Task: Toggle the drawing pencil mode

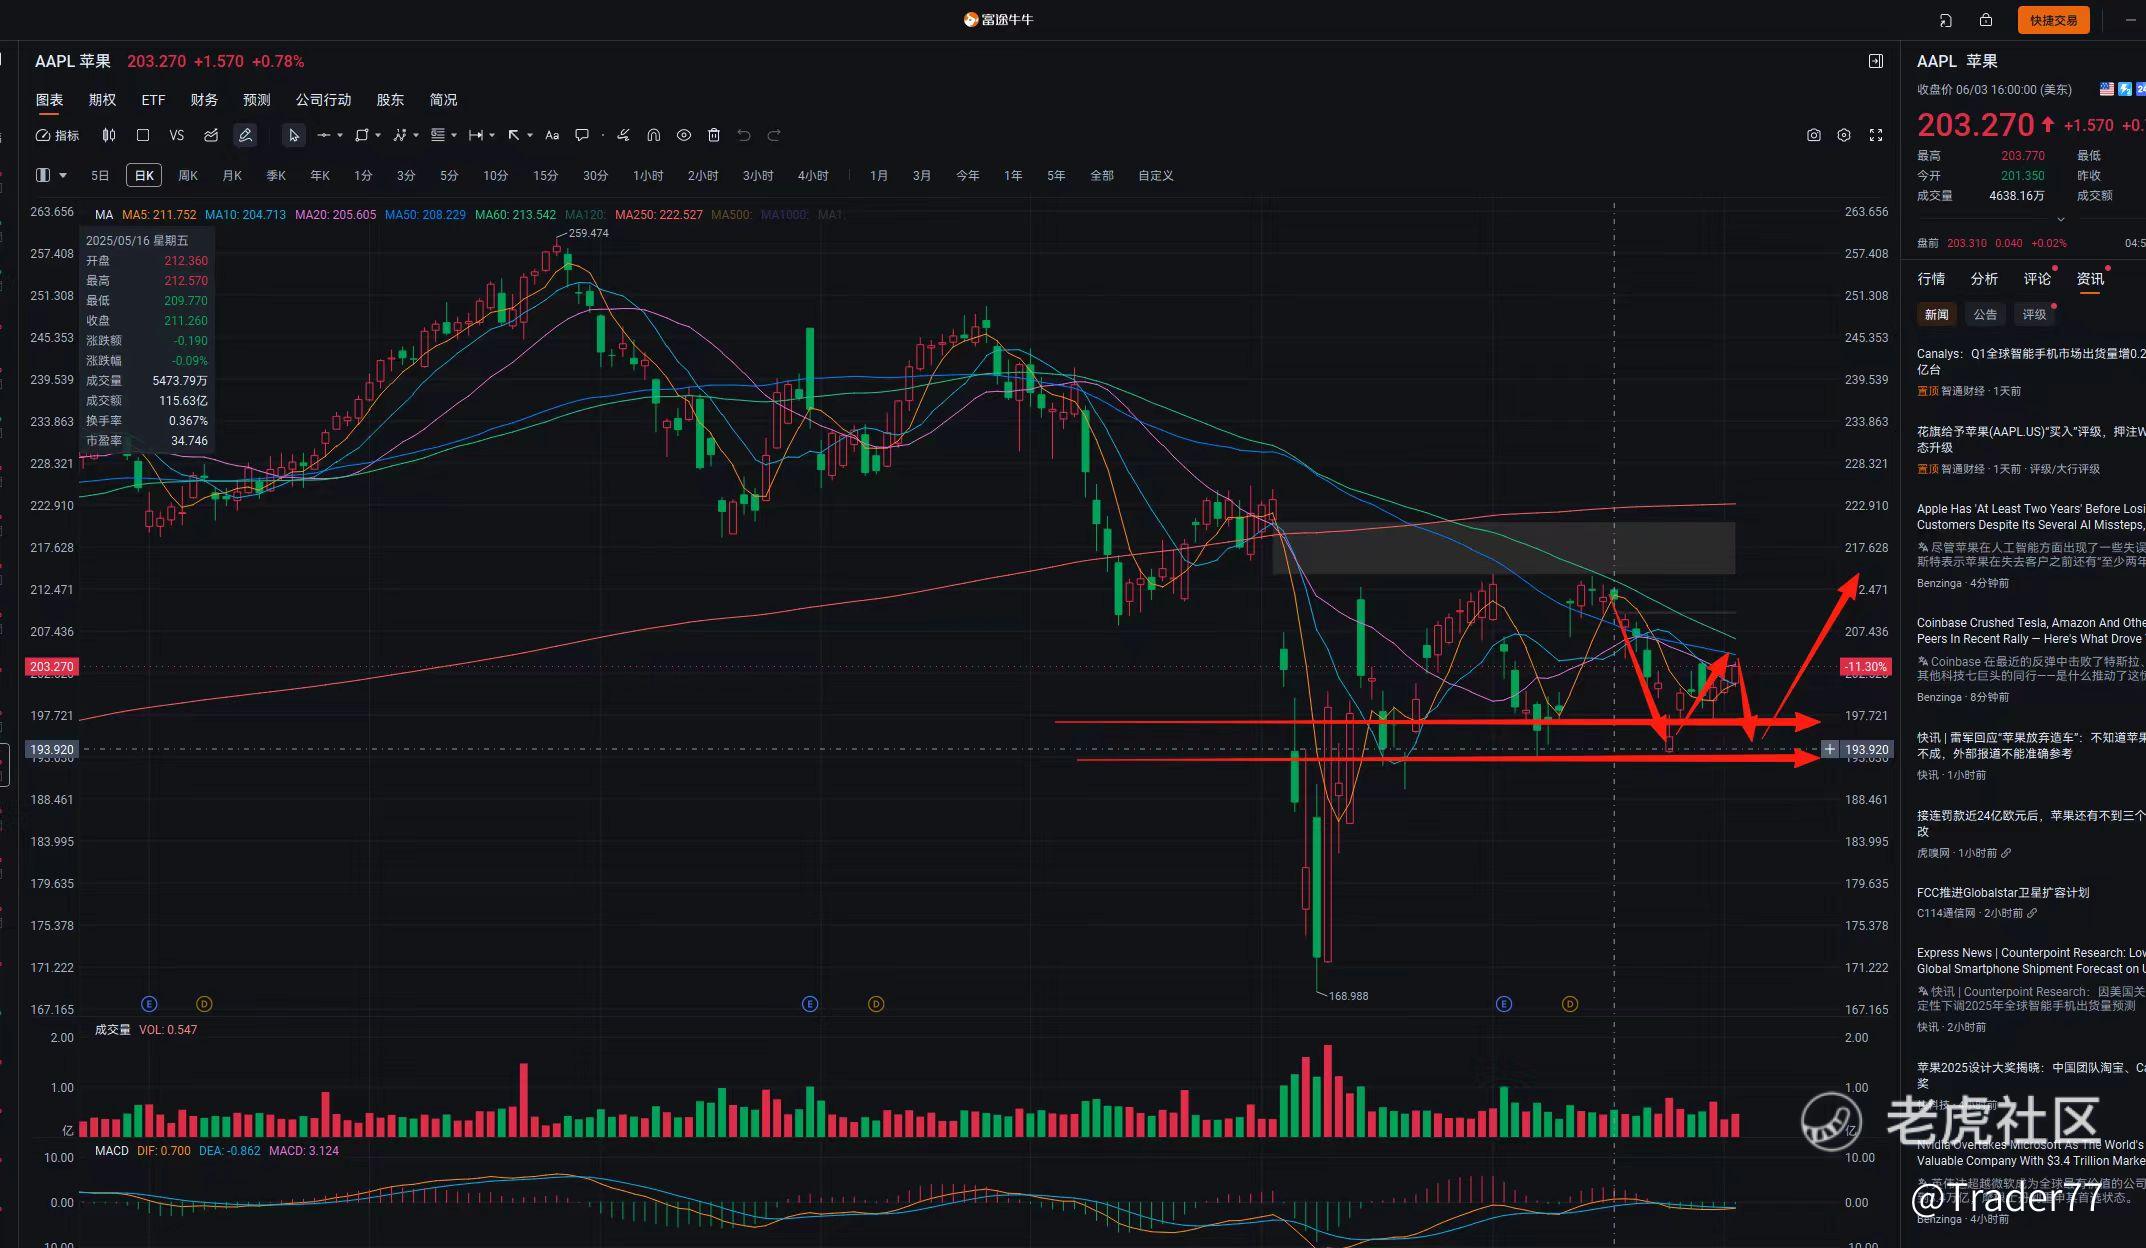Action: (245, 135)
